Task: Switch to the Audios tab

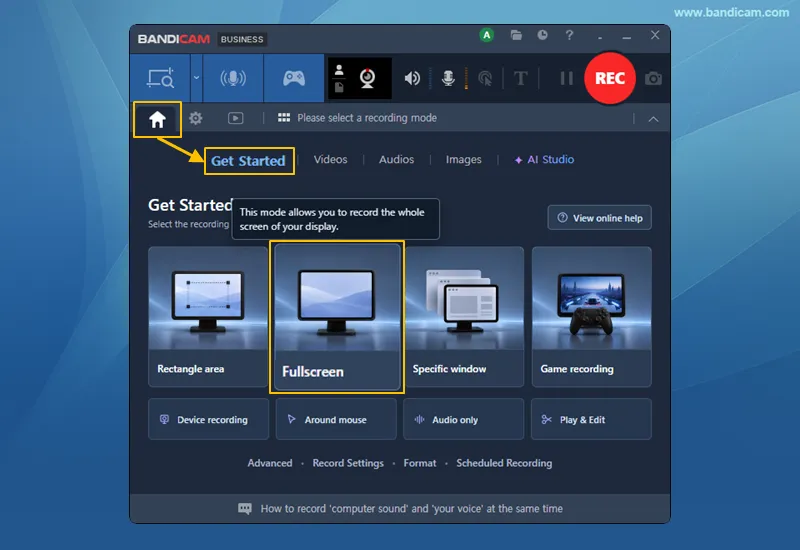Action: point(396,160)
